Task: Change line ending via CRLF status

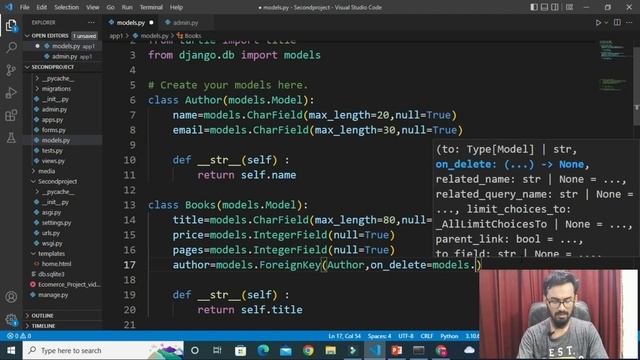Action: 427,336
